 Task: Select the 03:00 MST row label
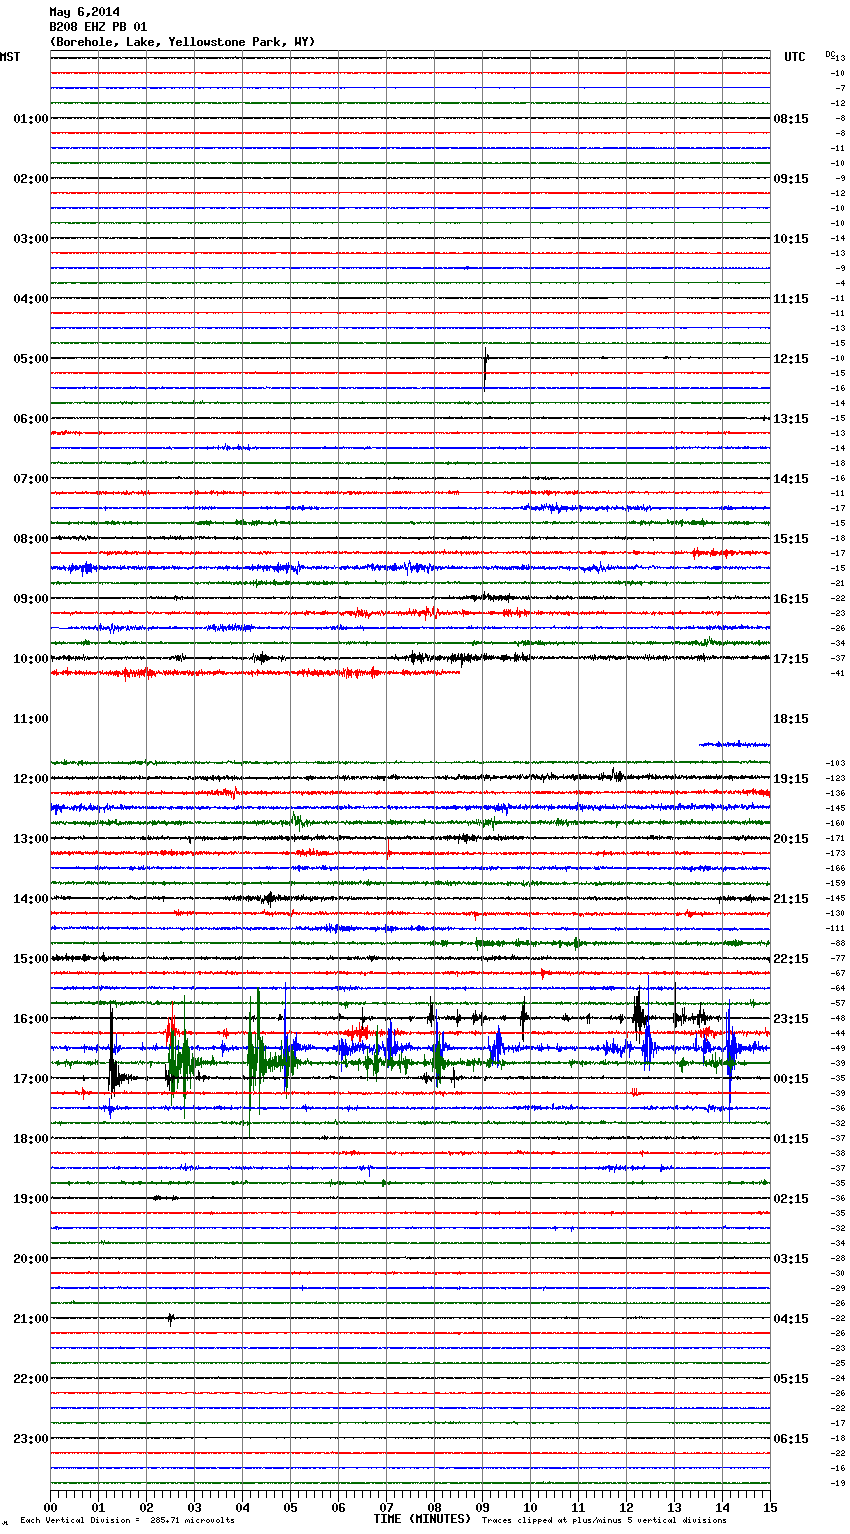tap(31, 239)
